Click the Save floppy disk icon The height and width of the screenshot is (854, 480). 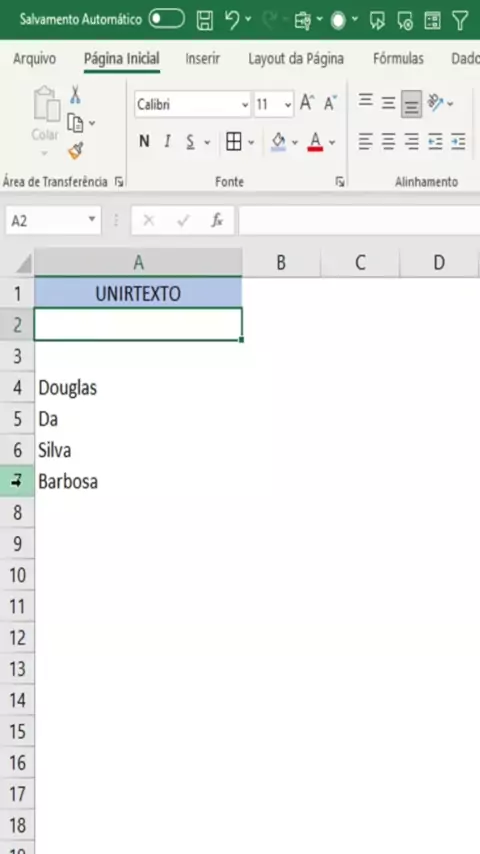pyautogui.click(x=205, y=20)
